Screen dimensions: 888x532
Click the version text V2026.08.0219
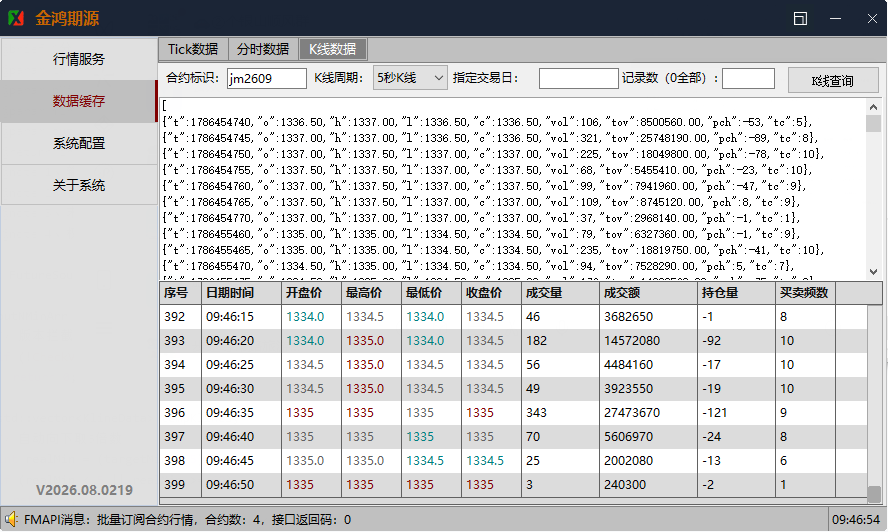click(84, 490)
